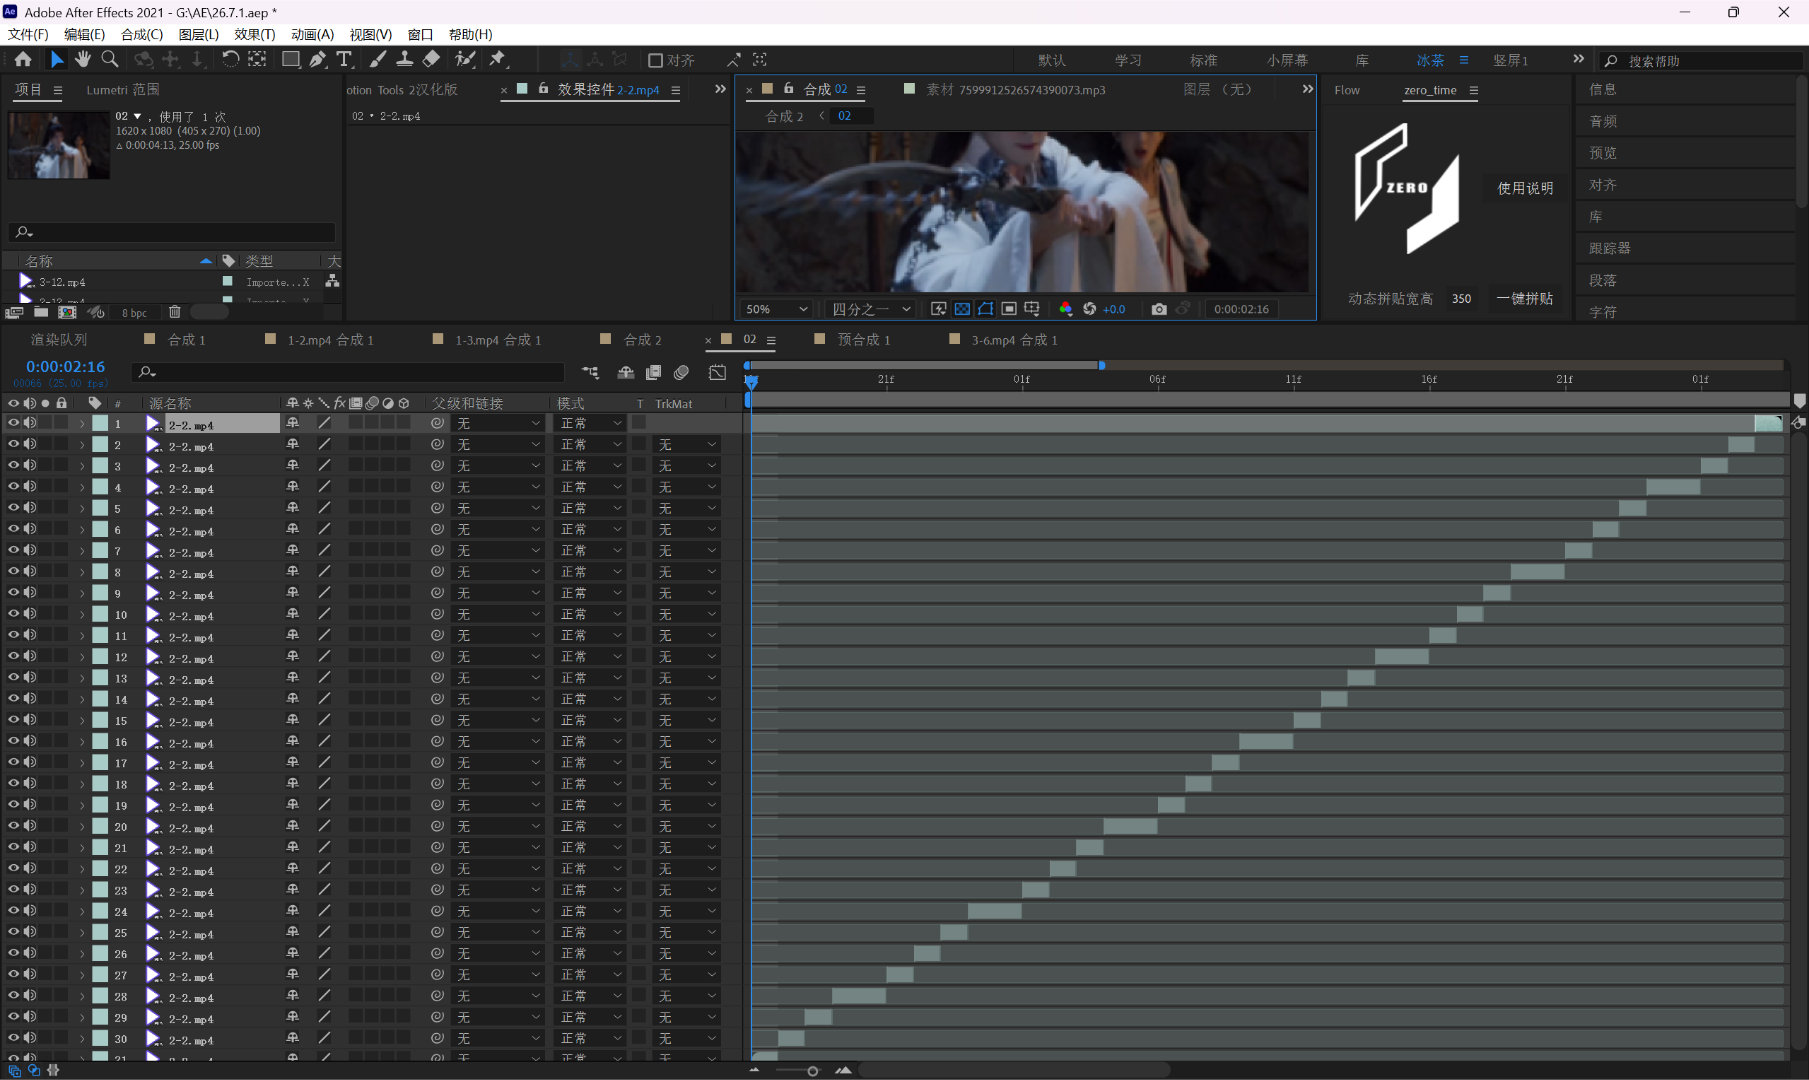This screenshot has height=1080, width=1809.
Task: Switch to the 预合成 1 timeline tab
Action: 864,340
